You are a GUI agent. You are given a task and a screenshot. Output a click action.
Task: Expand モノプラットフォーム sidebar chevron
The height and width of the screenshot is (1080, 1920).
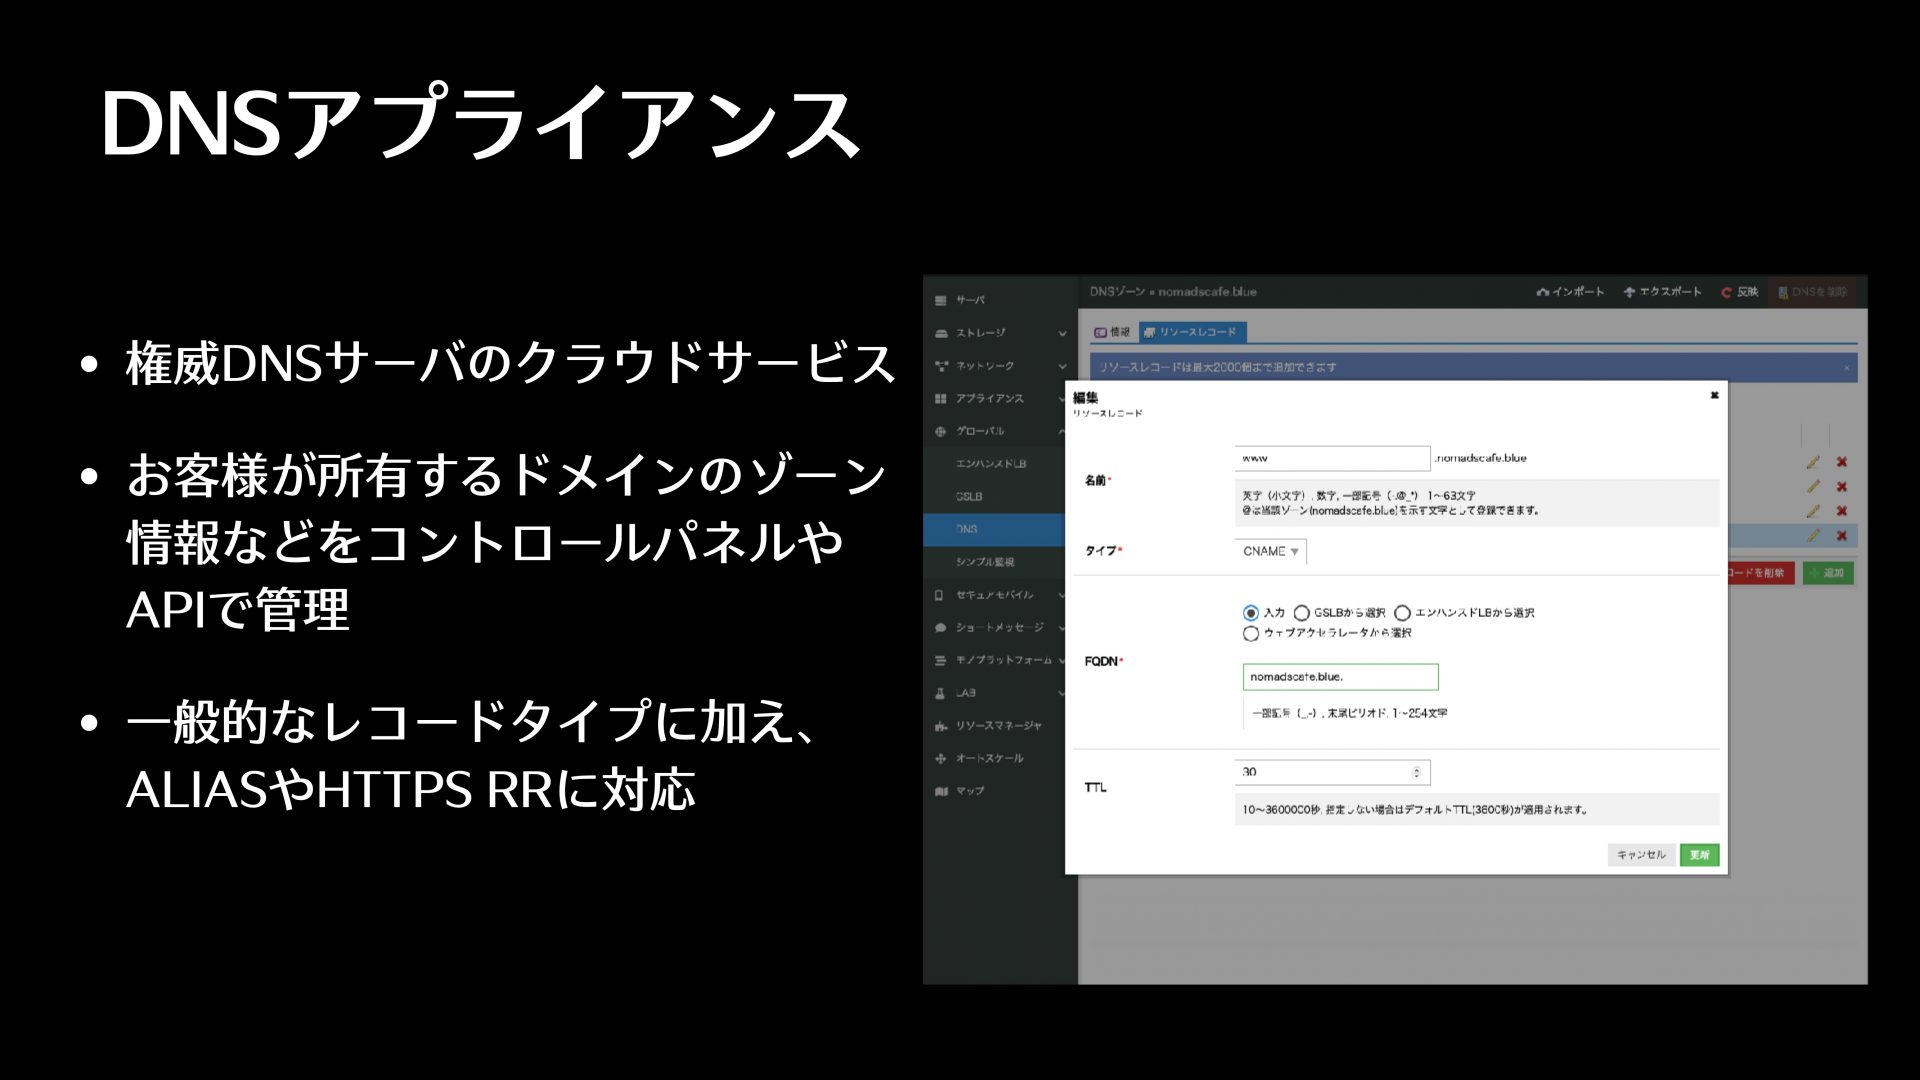click(1062, 660)
